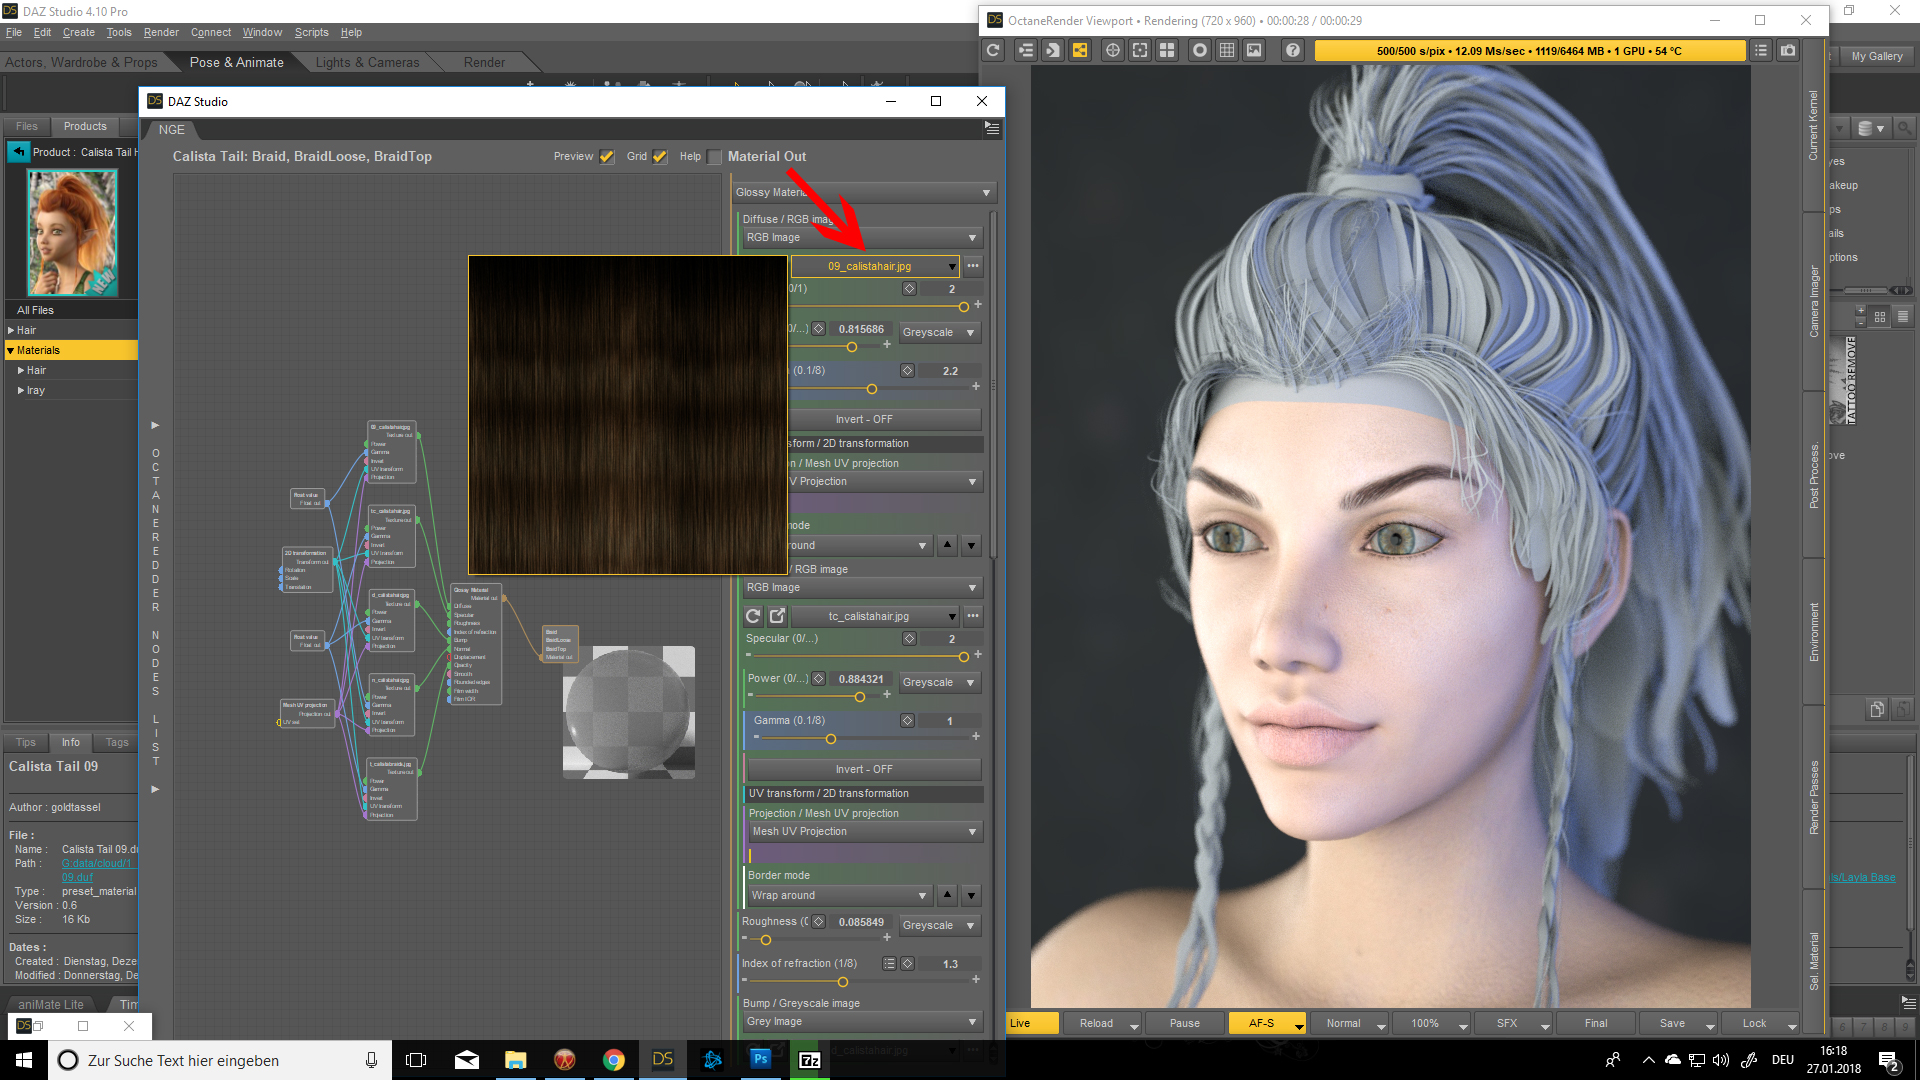
Task: Click the crosshair focus picker icon
Action: 1112,51
